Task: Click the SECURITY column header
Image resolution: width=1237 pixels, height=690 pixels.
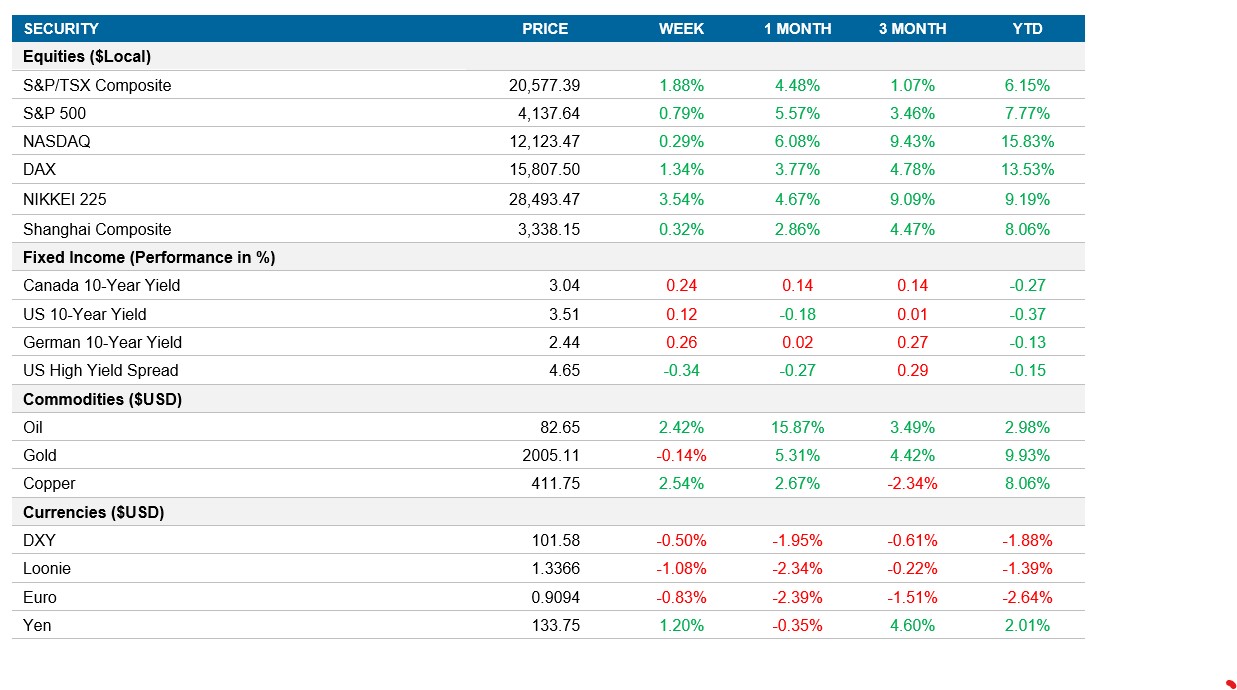Action: [x=63, y=29]
